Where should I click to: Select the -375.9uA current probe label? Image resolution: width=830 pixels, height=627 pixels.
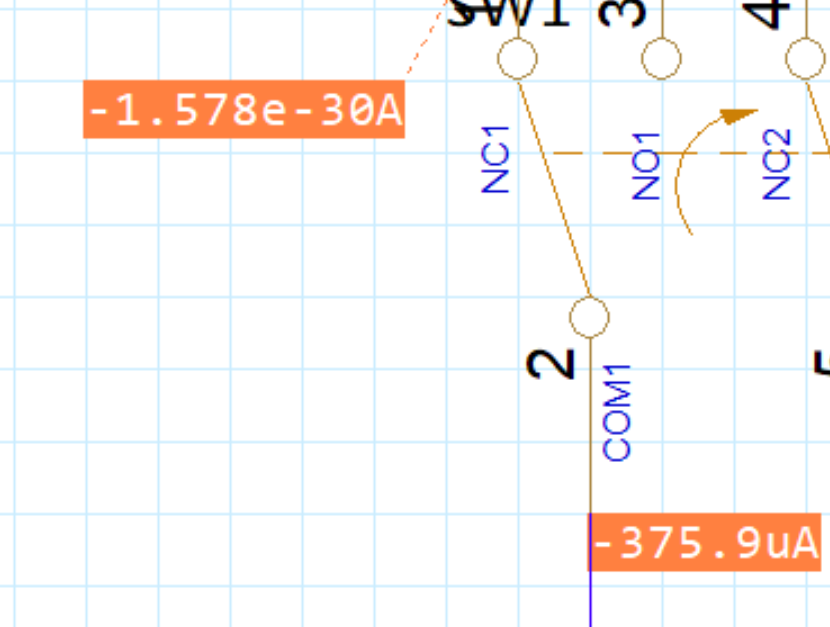click(705, 543)
